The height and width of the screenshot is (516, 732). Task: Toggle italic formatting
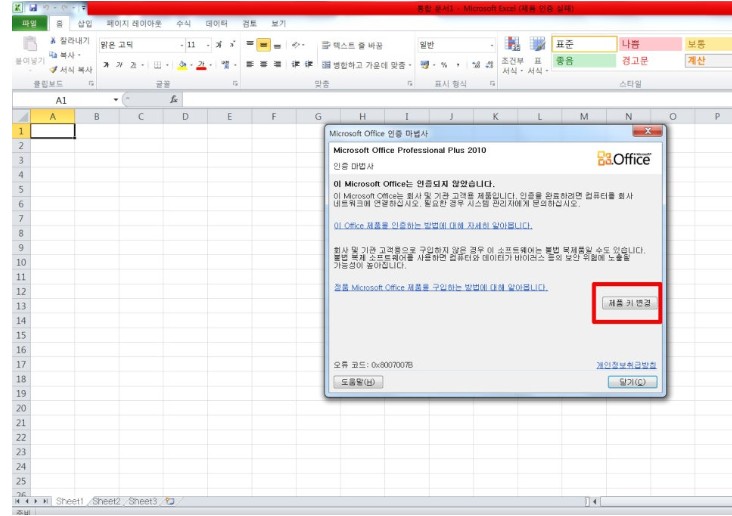click(120, 64)
